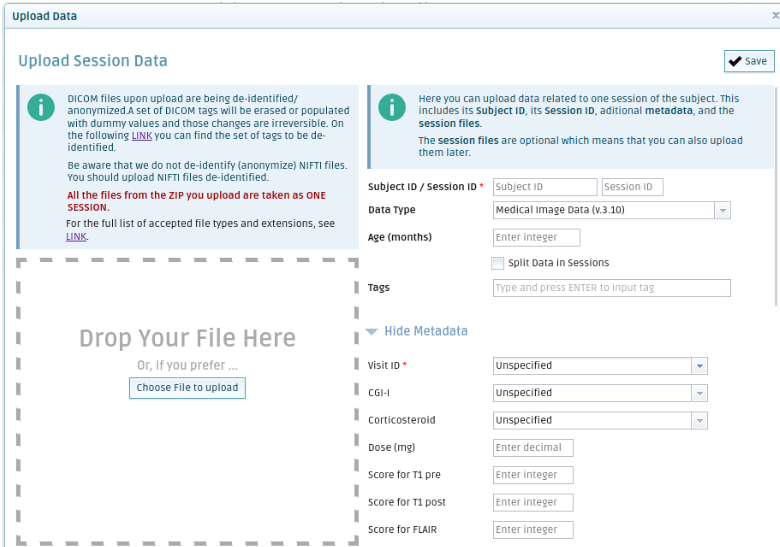The width and height of the screenshot is (780, 547).
Task: Open the accepted file types LINK
Action: coord(76,237)
